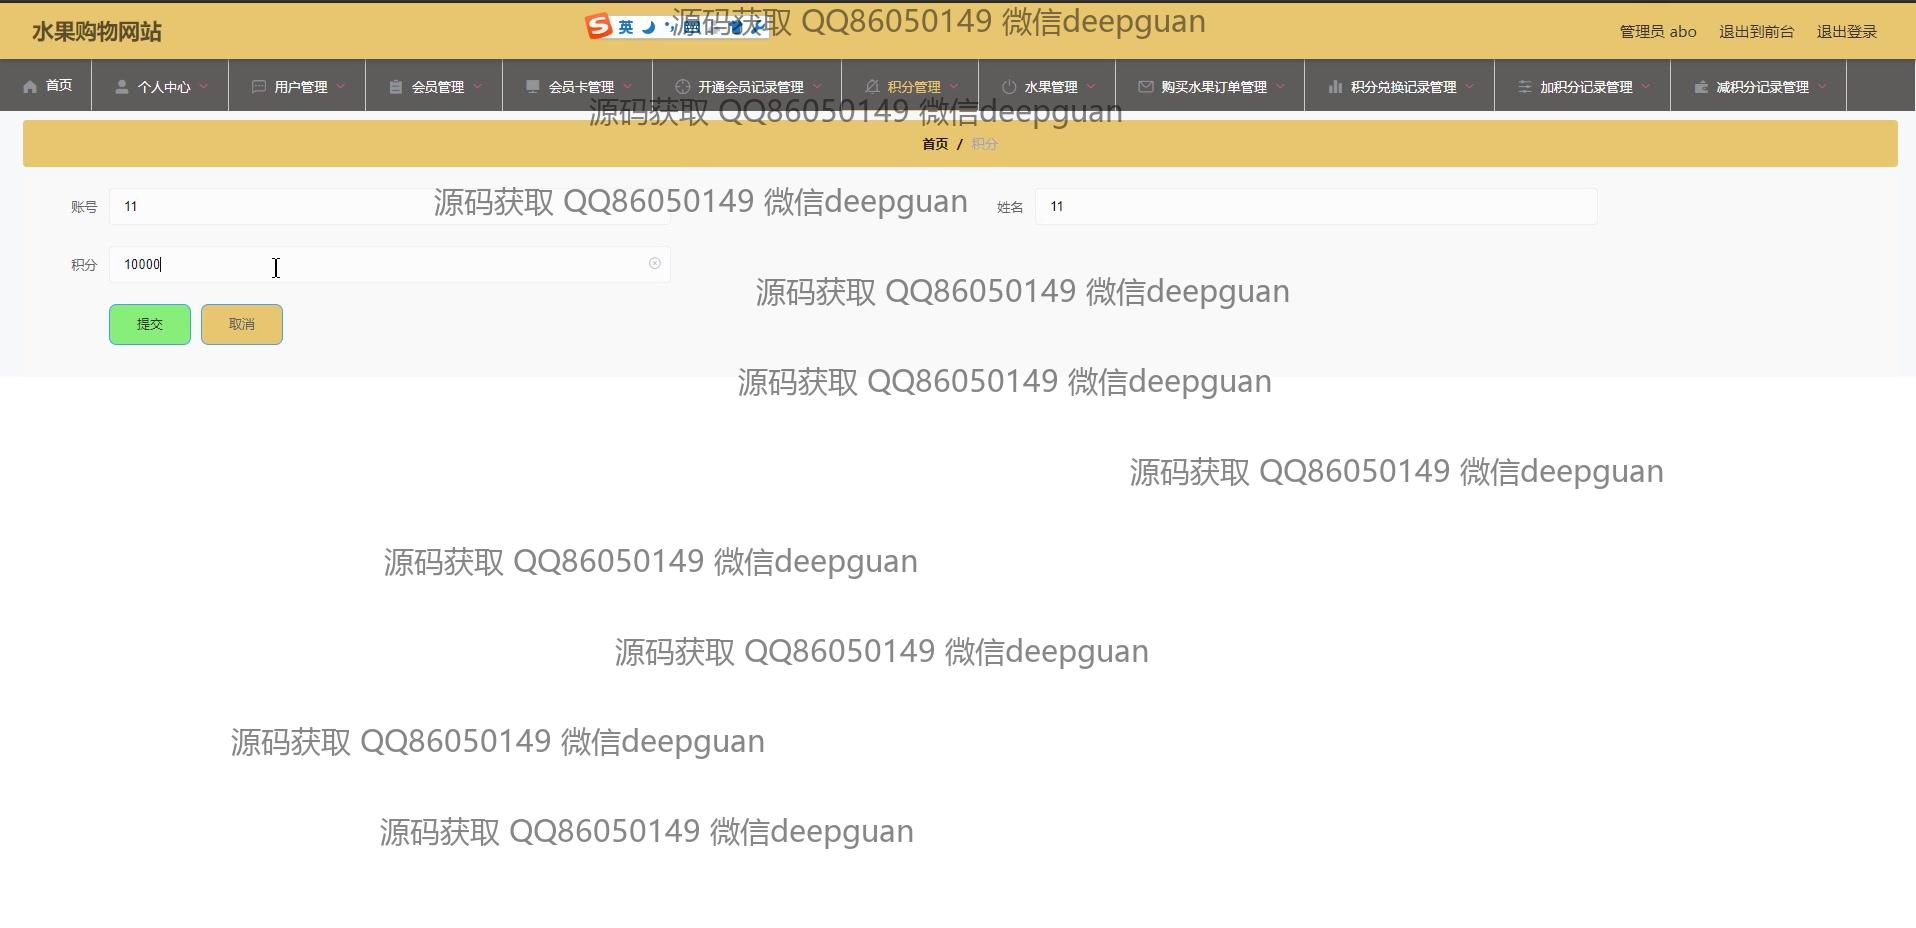Image resolution: width=1916 pixels, height=928 pixels.
Task: Expand the 减积分记录管理 dropdown arrow
Action: [1822, 87]
